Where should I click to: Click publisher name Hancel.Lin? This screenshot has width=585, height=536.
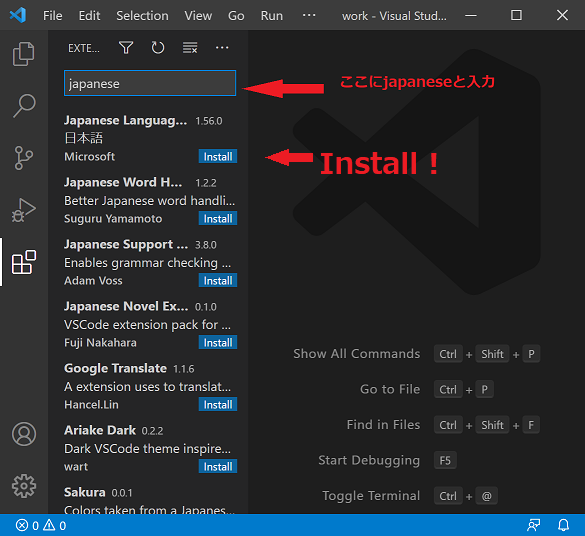click(x=91, y=405)
